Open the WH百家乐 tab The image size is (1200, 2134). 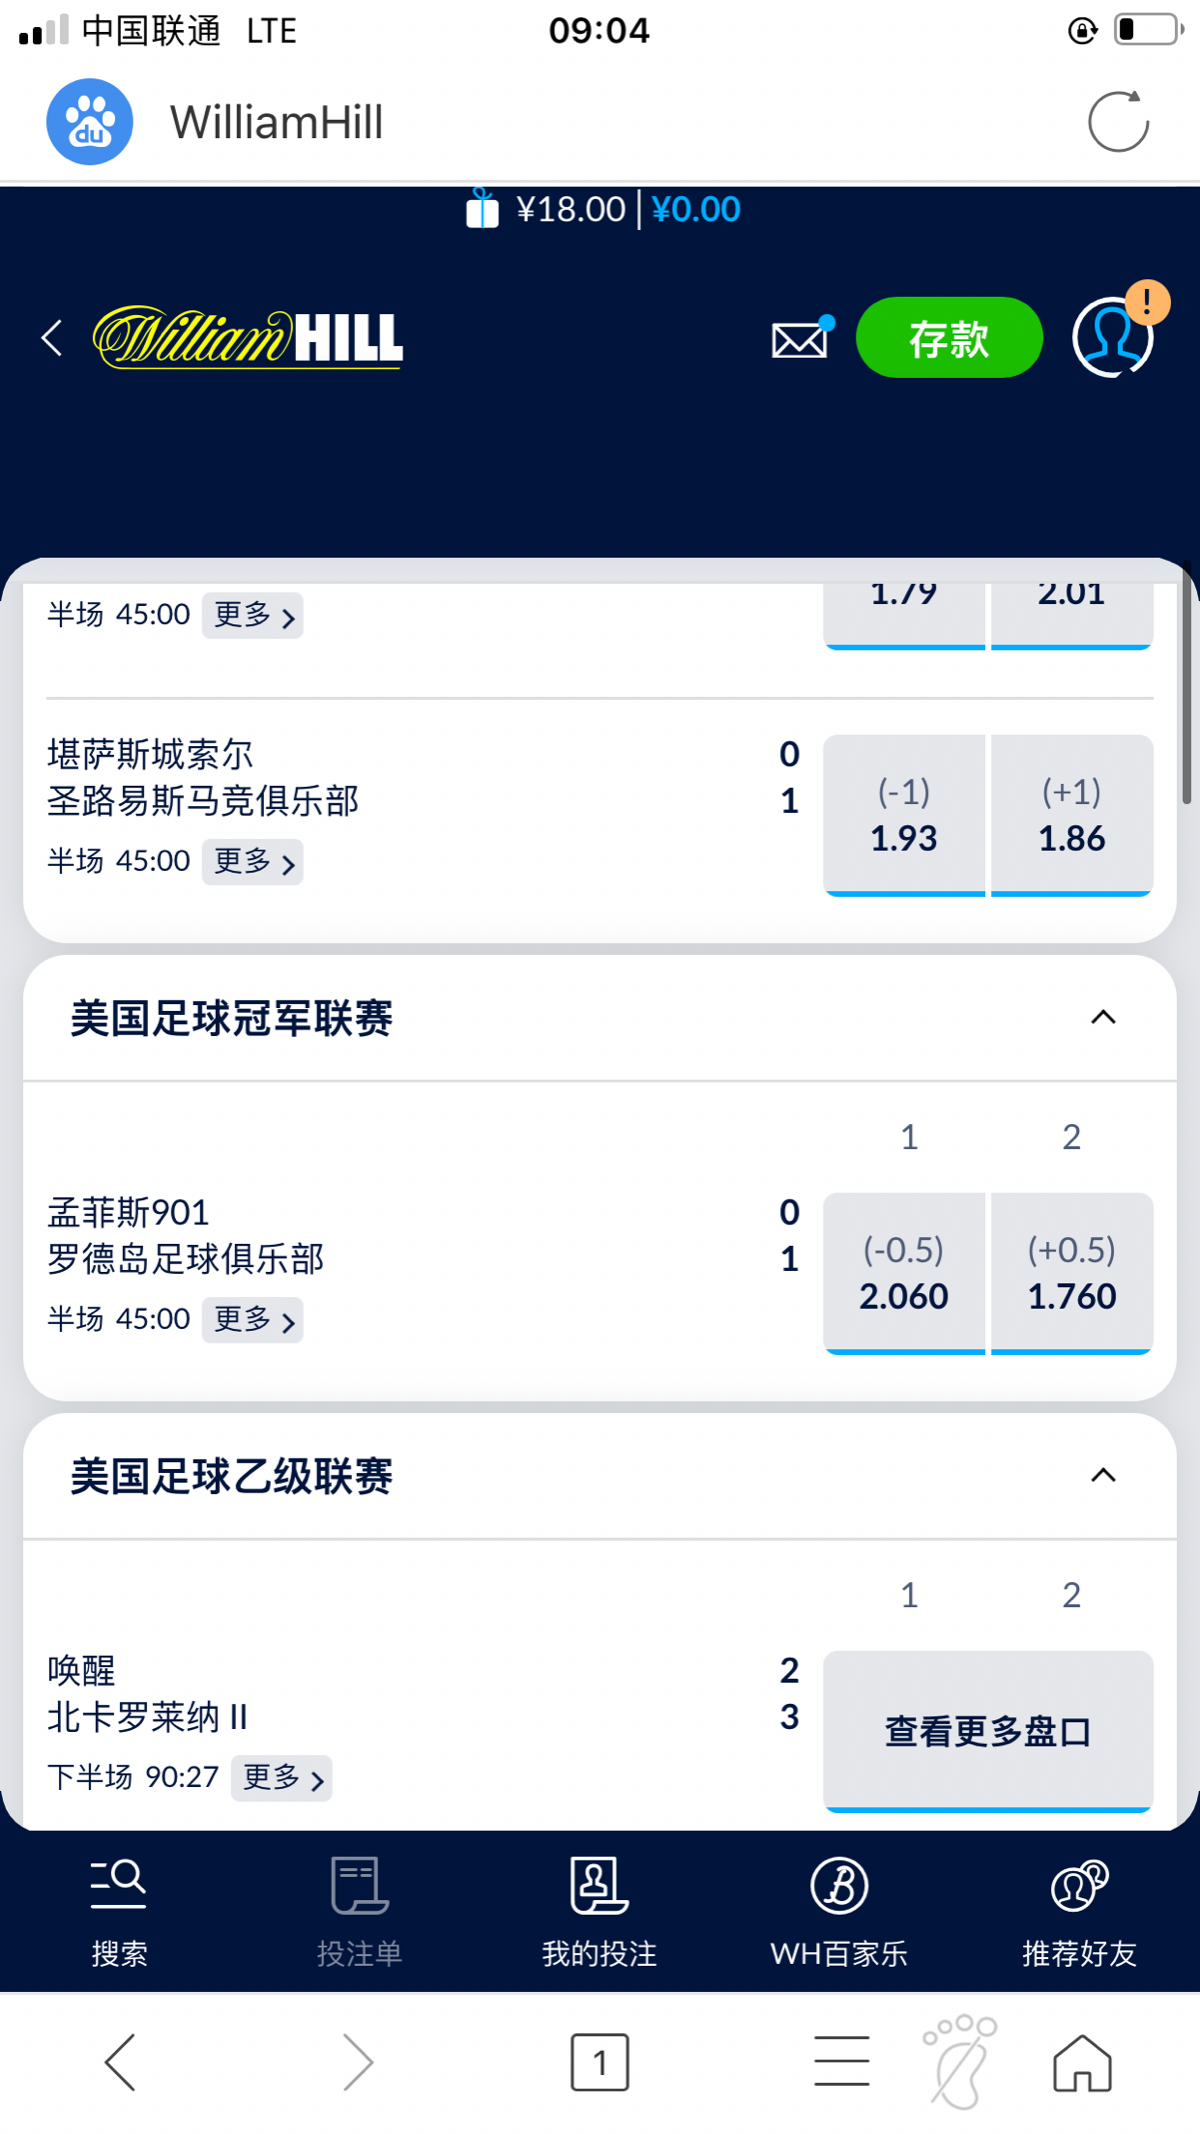839,1911
